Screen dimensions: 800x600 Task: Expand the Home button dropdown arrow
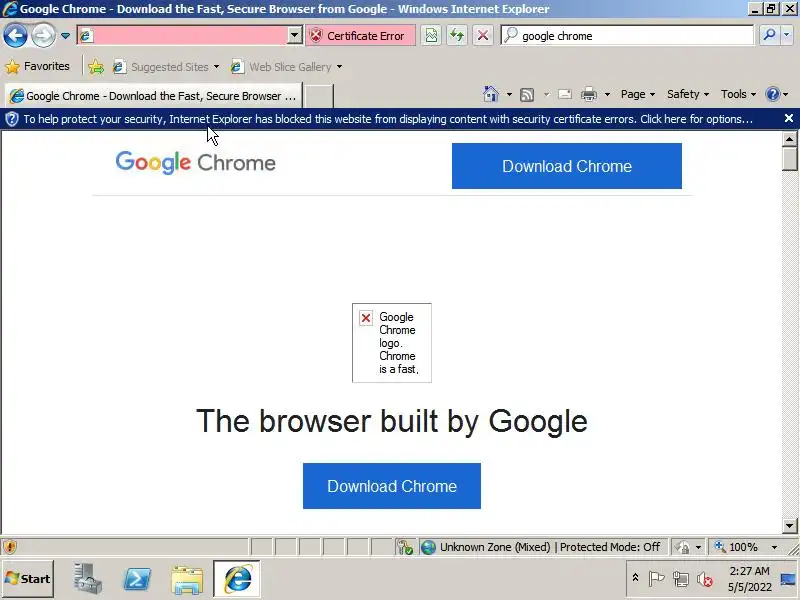(x=509, y=94)
